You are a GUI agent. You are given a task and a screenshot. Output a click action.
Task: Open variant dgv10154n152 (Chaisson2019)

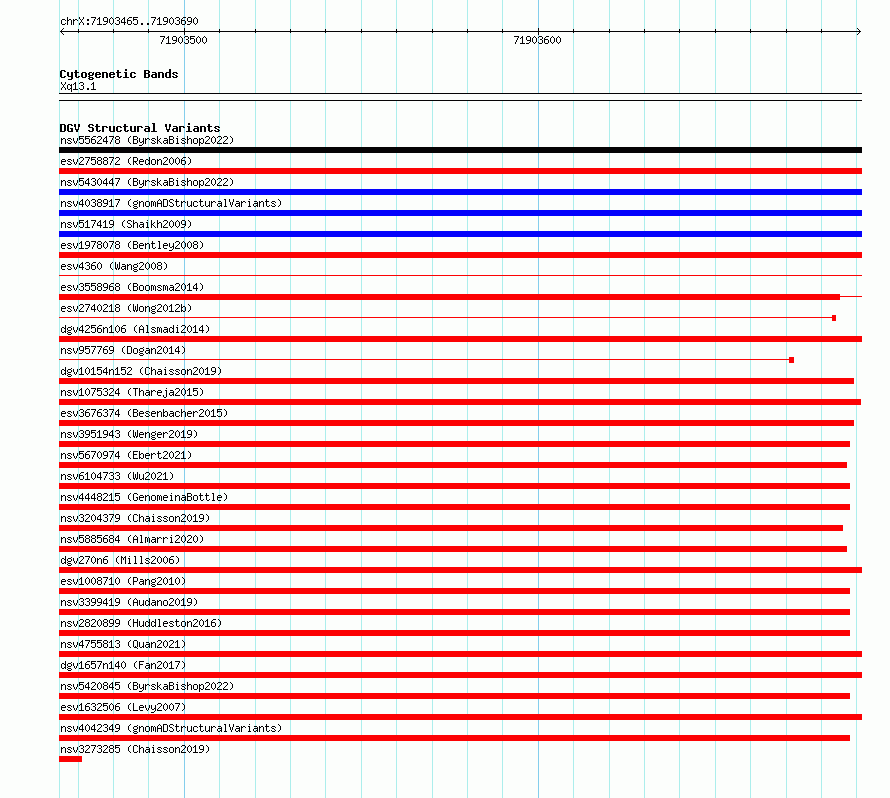tap(141, 371)
